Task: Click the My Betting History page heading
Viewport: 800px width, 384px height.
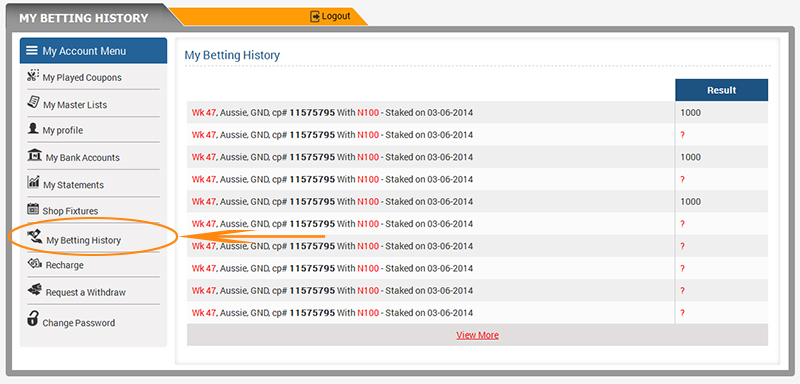Action: (232, 55)
